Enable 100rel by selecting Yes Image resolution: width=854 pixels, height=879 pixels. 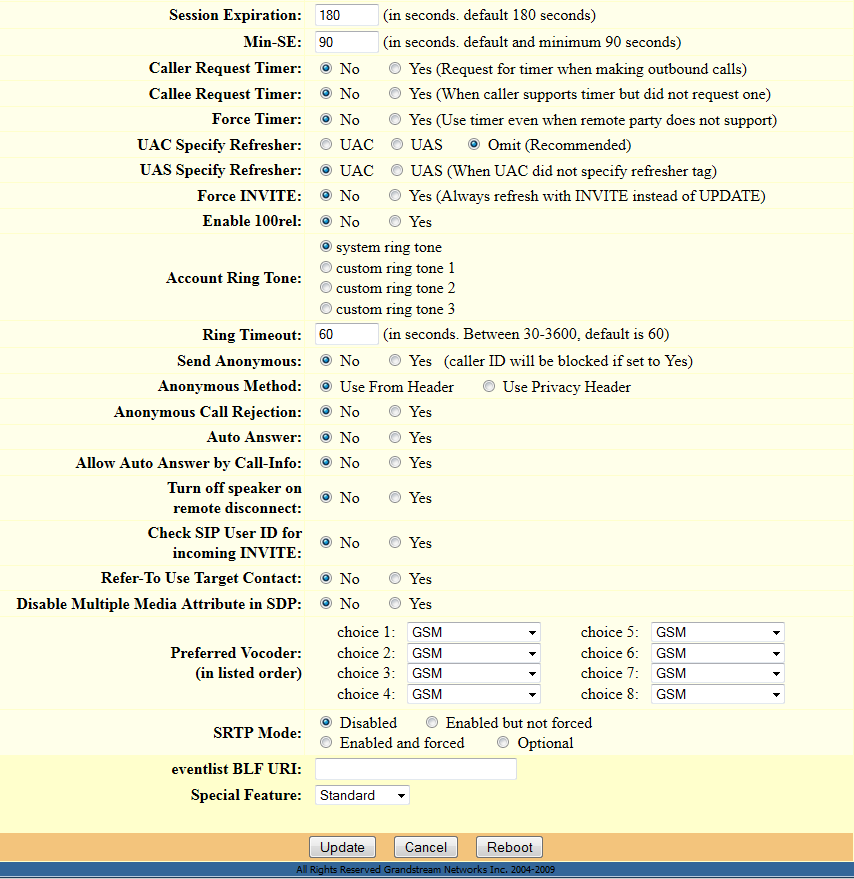(395, 221)
